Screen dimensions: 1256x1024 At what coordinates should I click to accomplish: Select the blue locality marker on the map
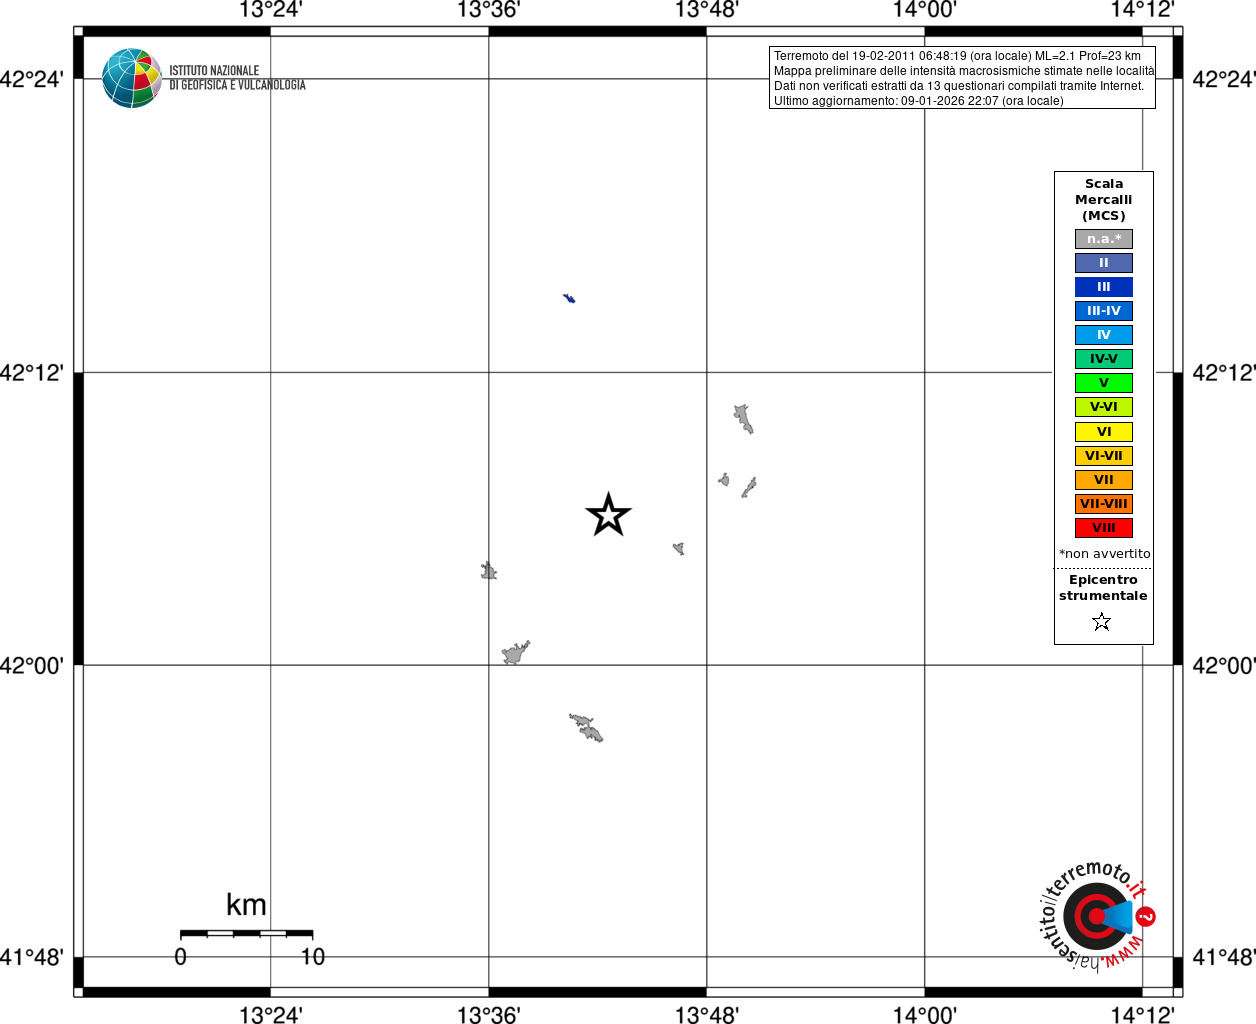569,298
